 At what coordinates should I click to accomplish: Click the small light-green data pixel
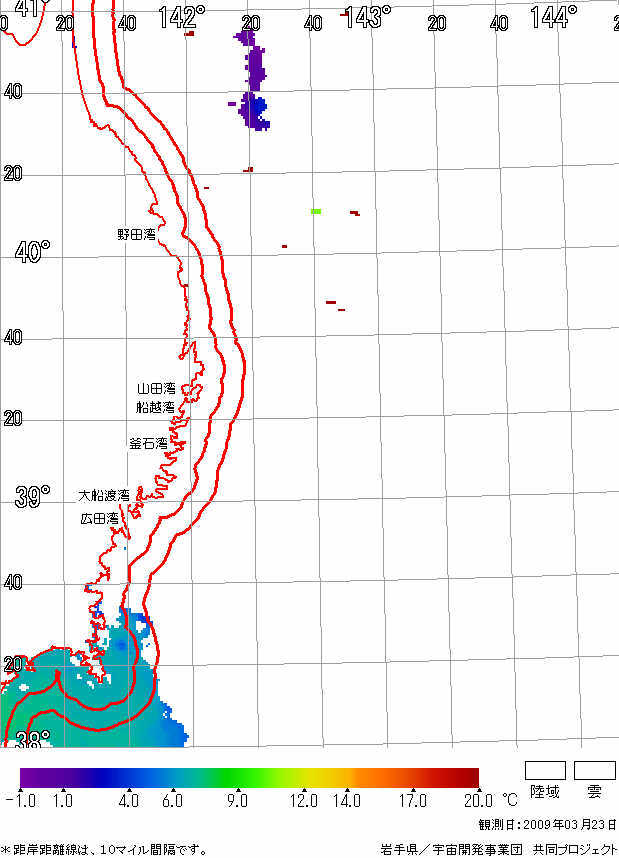tap(316, 211)
